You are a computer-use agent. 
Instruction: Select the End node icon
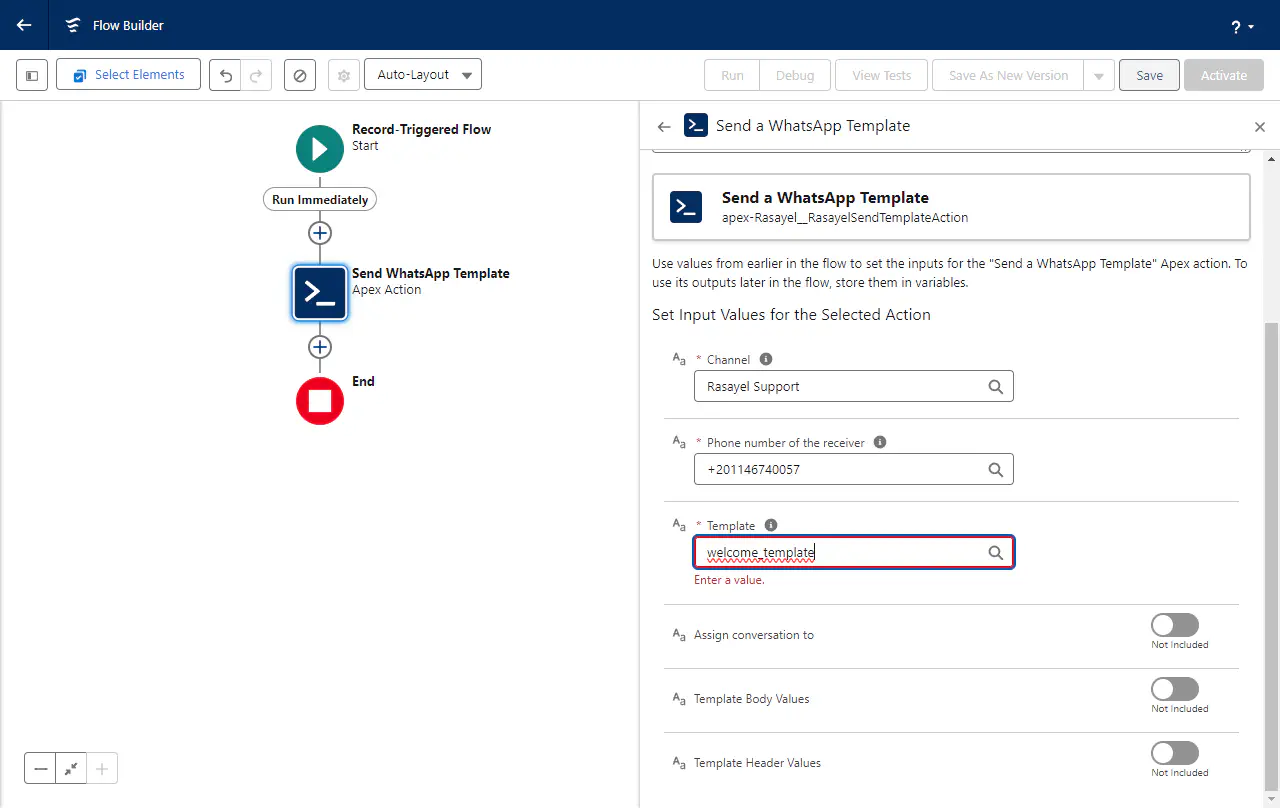coord(320,401)
